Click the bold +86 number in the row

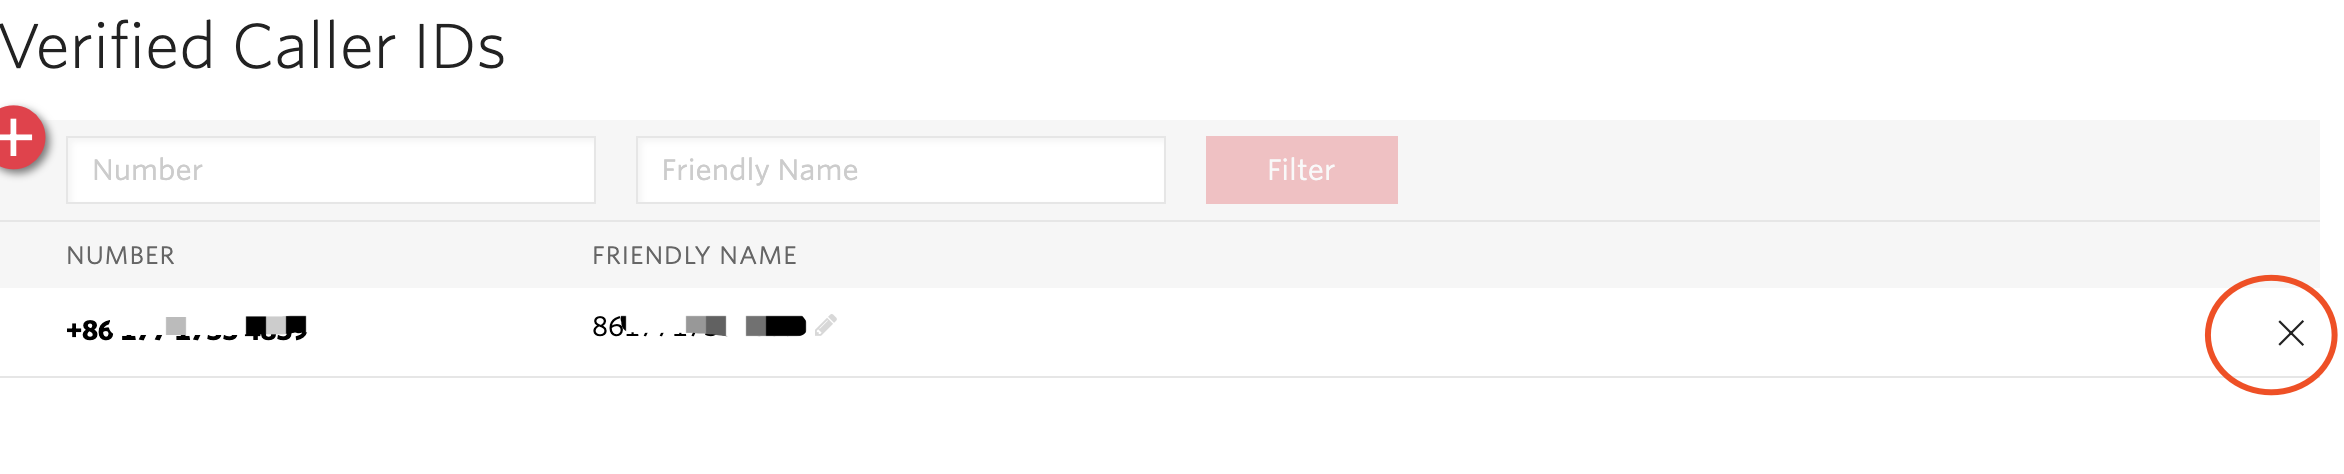click(186, 330)
